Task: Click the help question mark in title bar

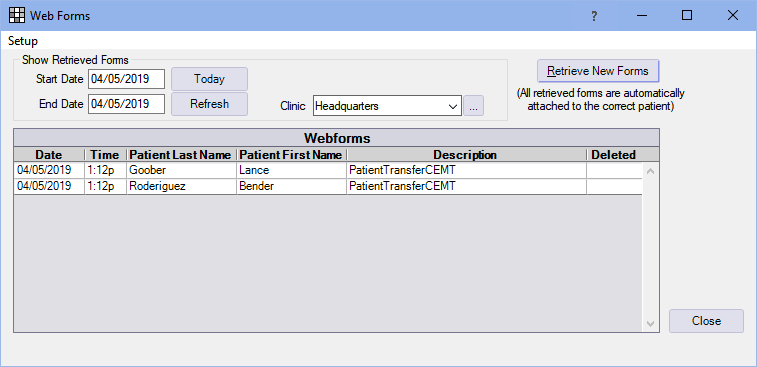Action: (594, 16)
